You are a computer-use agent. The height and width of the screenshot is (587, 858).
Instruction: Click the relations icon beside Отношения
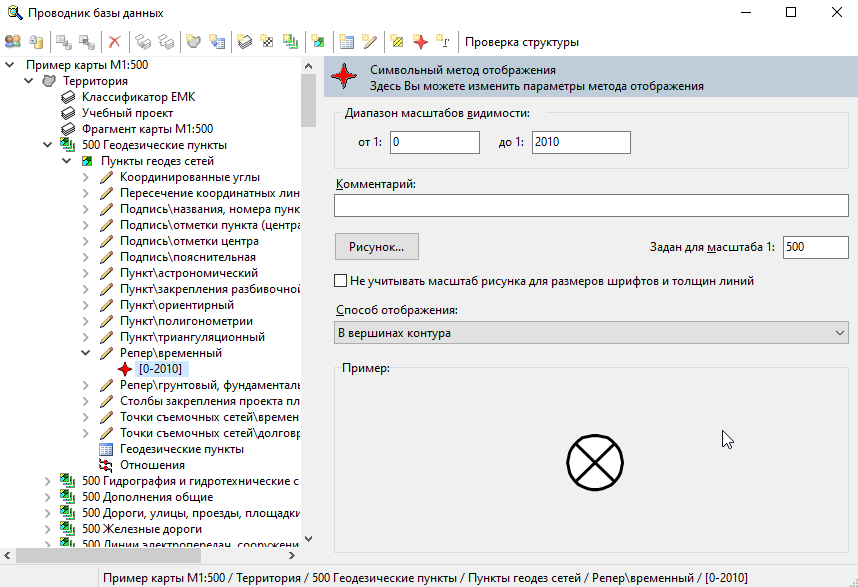click(x=106, y=466)
